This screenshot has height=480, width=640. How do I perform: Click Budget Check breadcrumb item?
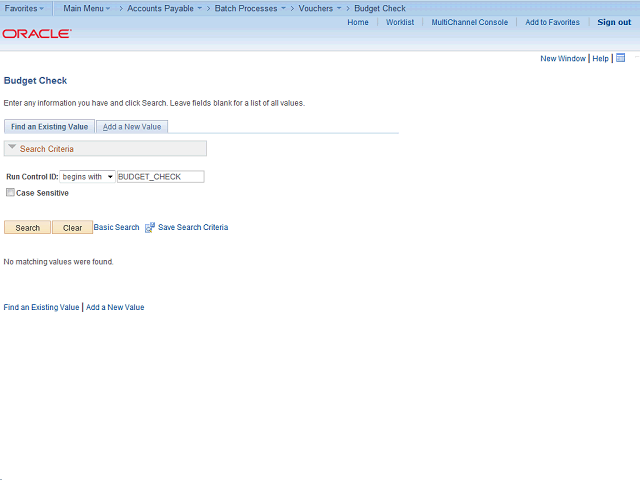tap(380, 8)
